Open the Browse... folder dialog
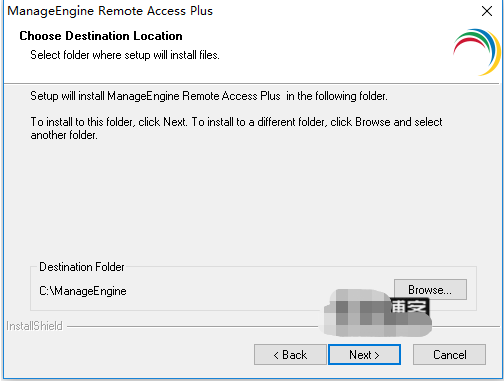This screenshot has height=385, width=504. tap(430, 290)
